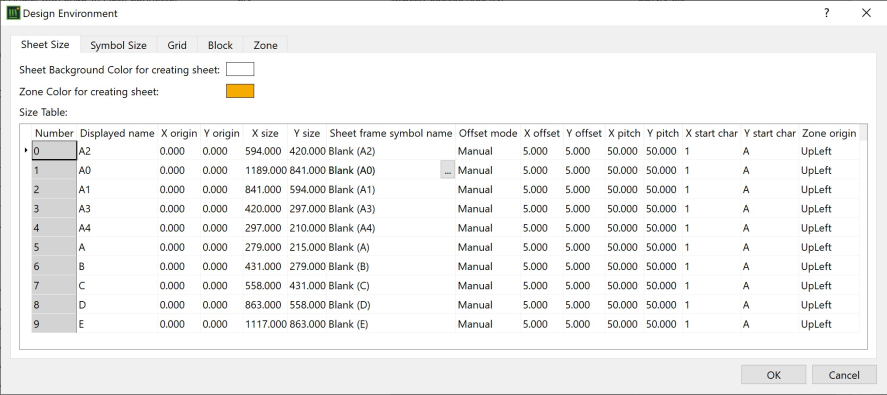Click the Blank (A2) symbol name cell

click(x=391, y=151)
